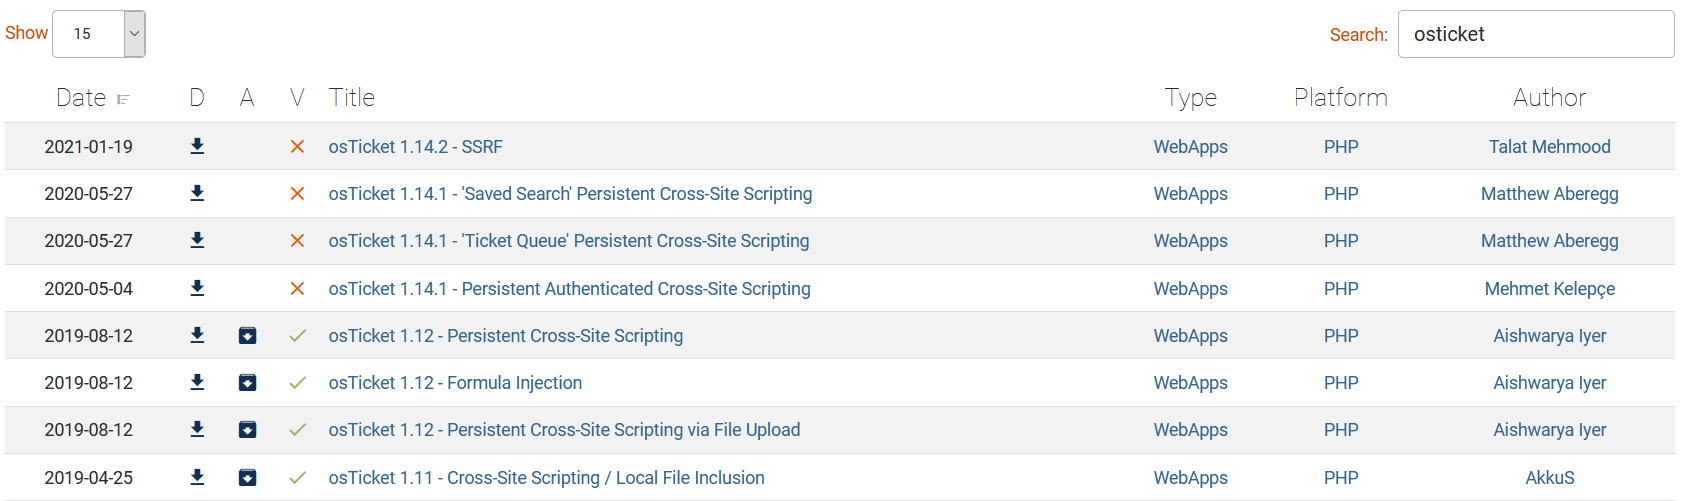Download the osTicket 1.14.2 SSRF exploit

click(x=197, y=147)
